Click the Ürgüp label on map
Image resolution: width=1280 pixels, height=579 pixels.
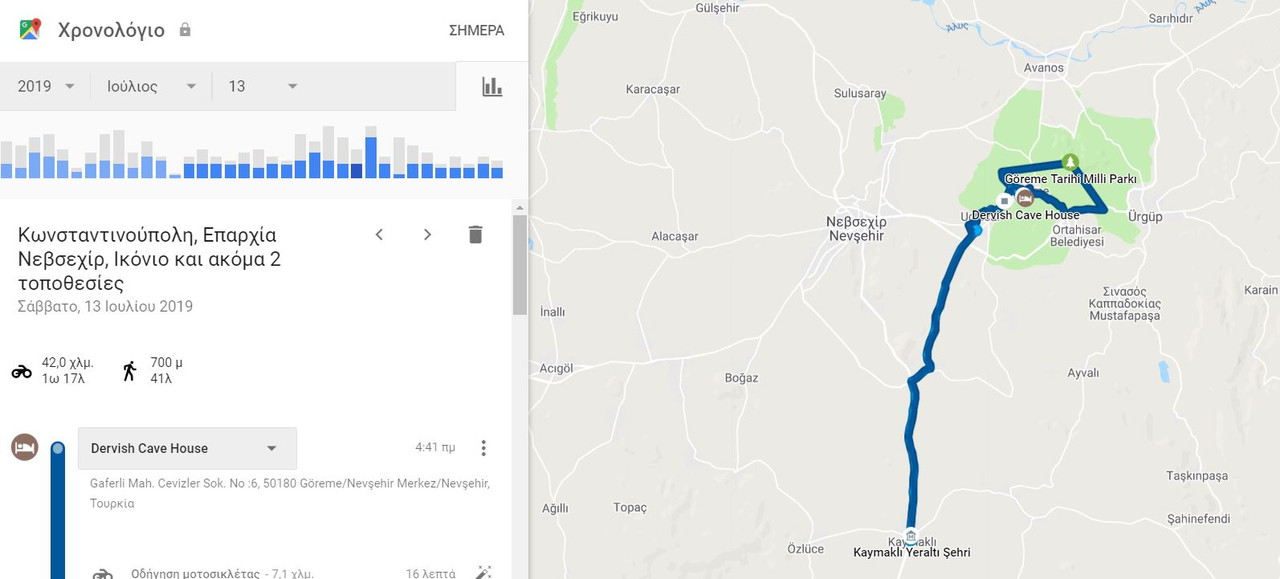pyautogui.click(x=1146, y=217)
